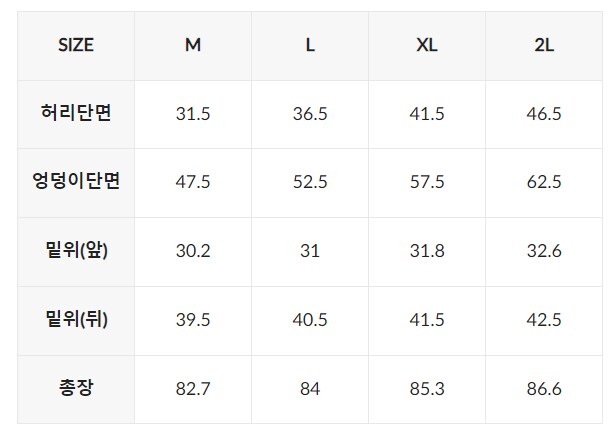Screen dimensions: 612x428
Task: Click the 82.7 total length value
Action: [193, 389]
